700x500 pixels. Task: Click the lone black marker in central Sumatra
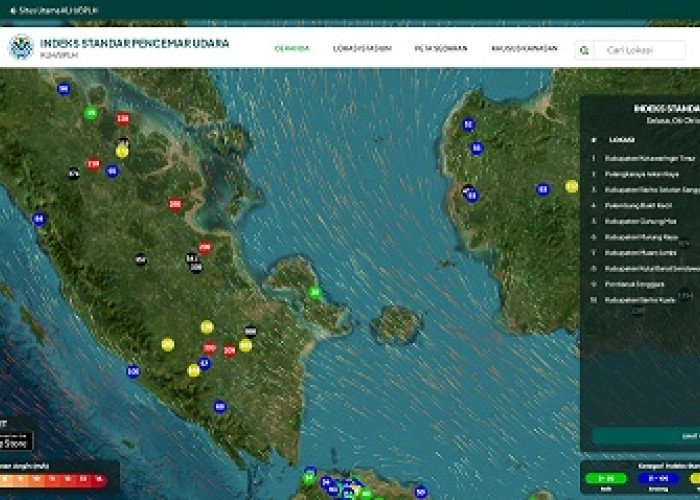[141, 260]
